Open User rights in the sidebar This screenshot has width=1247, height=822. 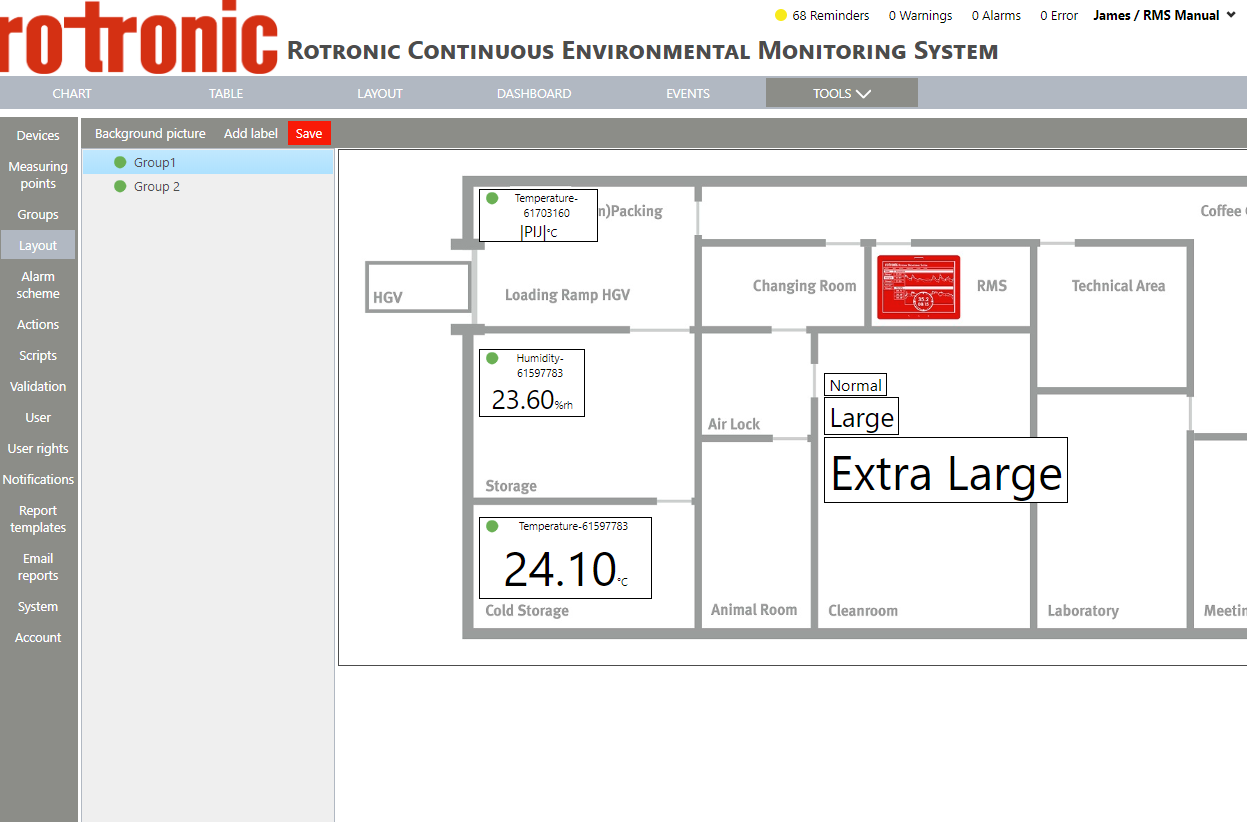pos(38,448)
